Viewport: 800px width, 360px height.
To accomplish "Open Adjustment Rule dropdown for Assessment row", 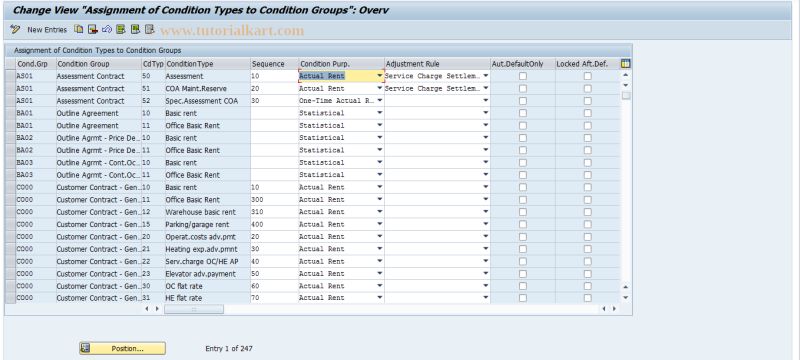I will coord(485,76).
